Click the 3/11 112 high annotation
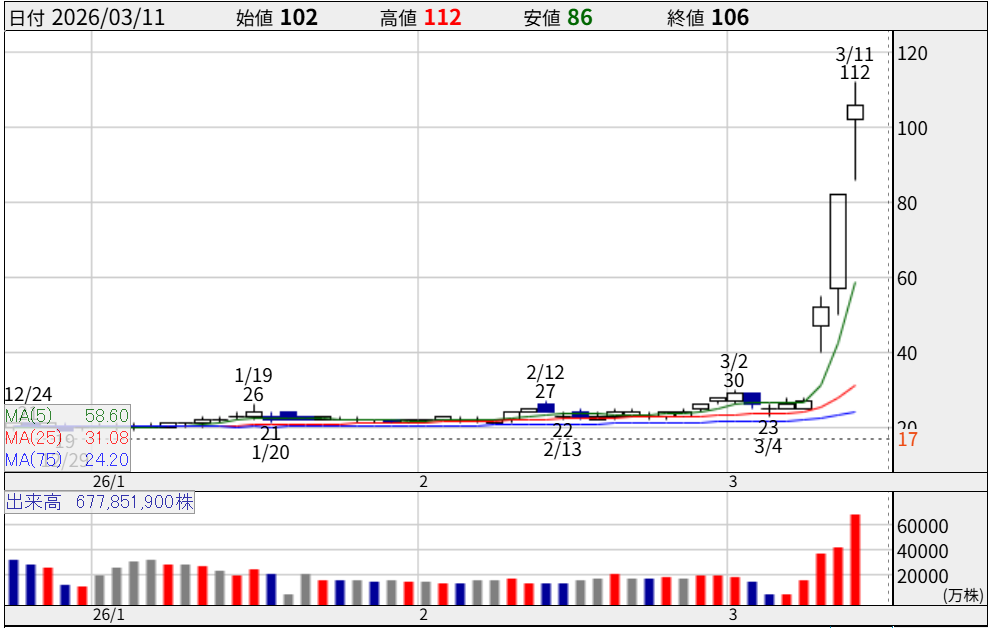The width and height of the screenshot is (988, 628). coord(855,63)
